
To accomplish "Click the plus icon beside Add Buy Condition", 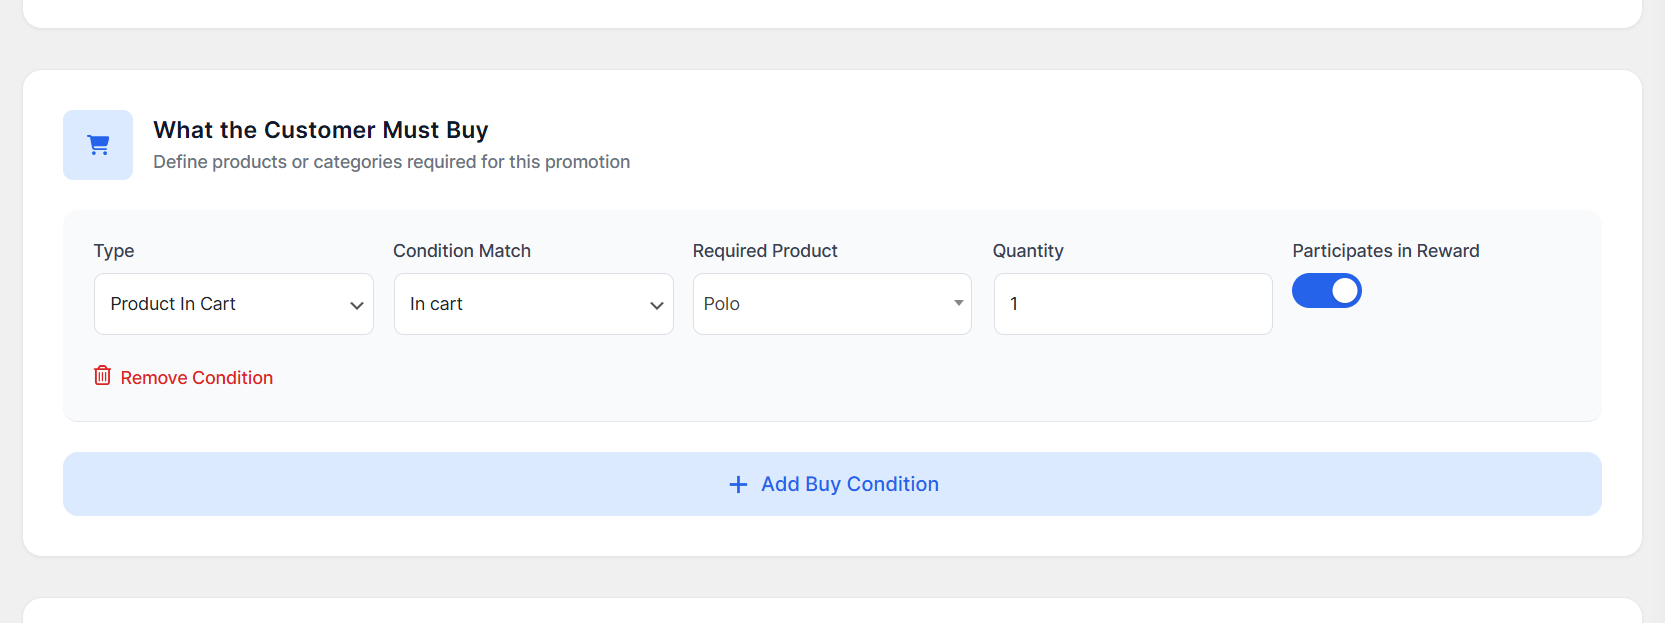I will tap(738, 485).
